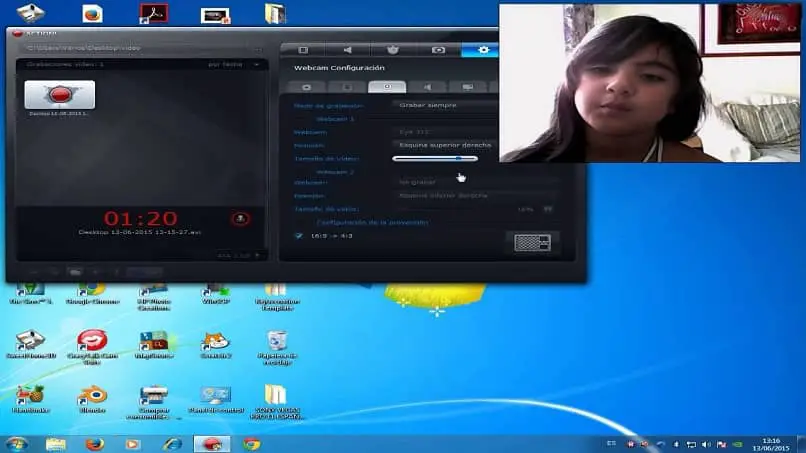Open the folder icon at top of desktop
806x453 pixels.
276,14
